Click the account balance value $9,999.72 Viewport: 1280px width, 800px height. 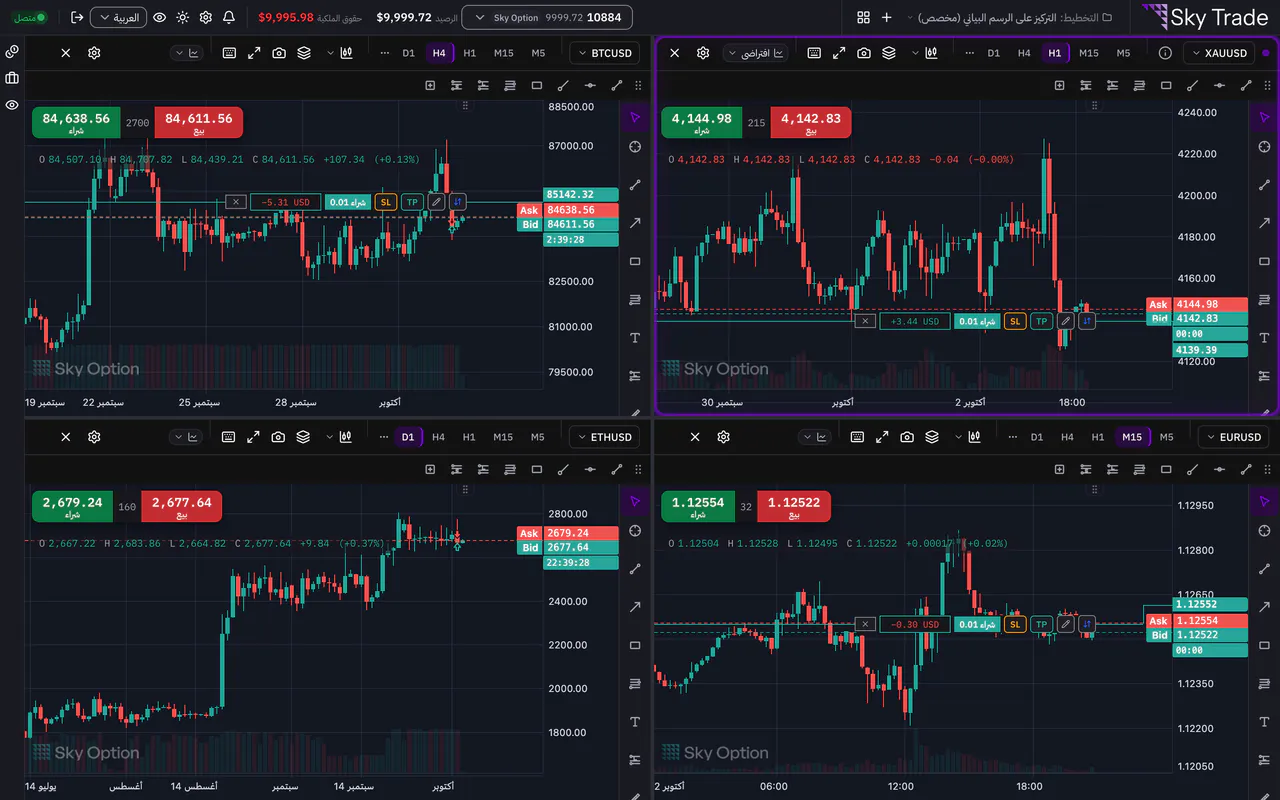click(404, 17)
